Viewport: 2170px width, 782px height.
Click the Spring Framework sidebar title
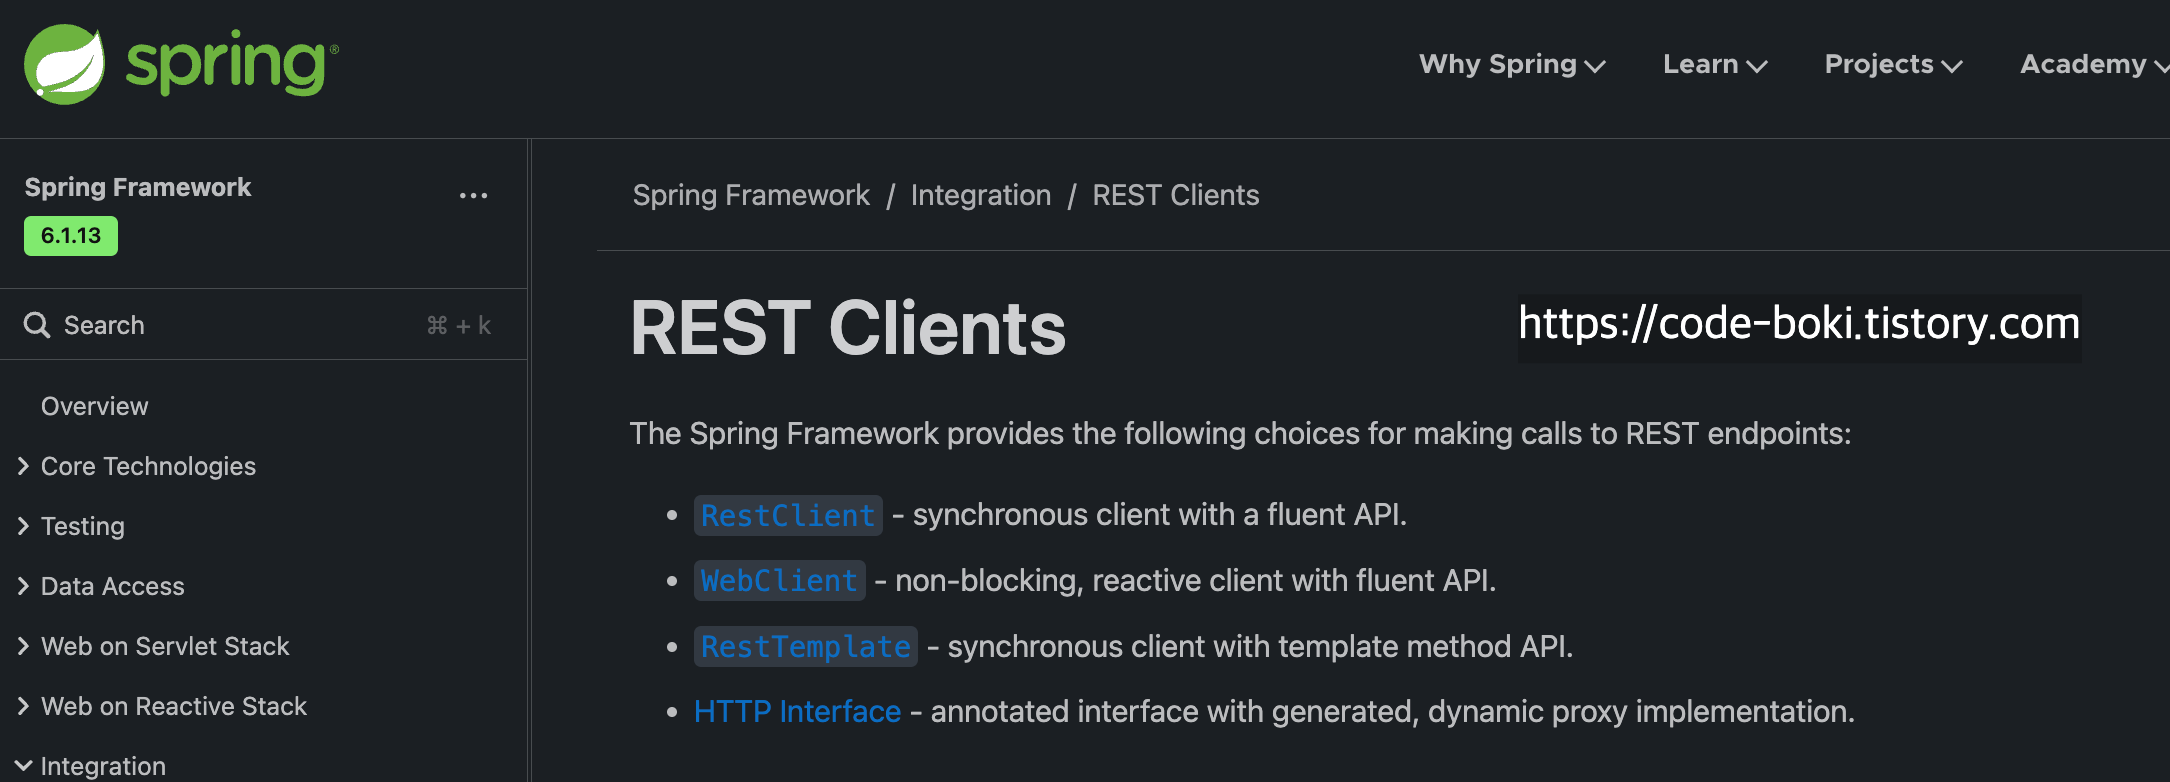[x=138, y=187]
